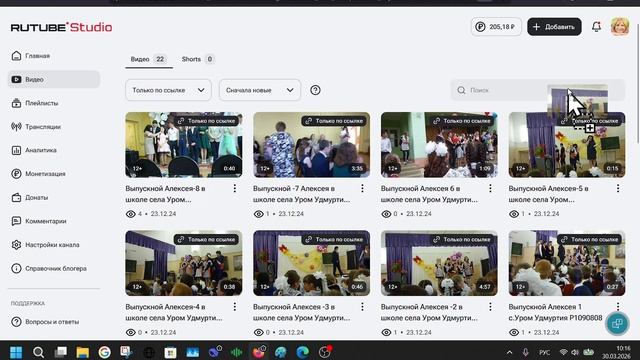
Task: Click the views eye icon under Алексея -2
Action: click(386, 333)
